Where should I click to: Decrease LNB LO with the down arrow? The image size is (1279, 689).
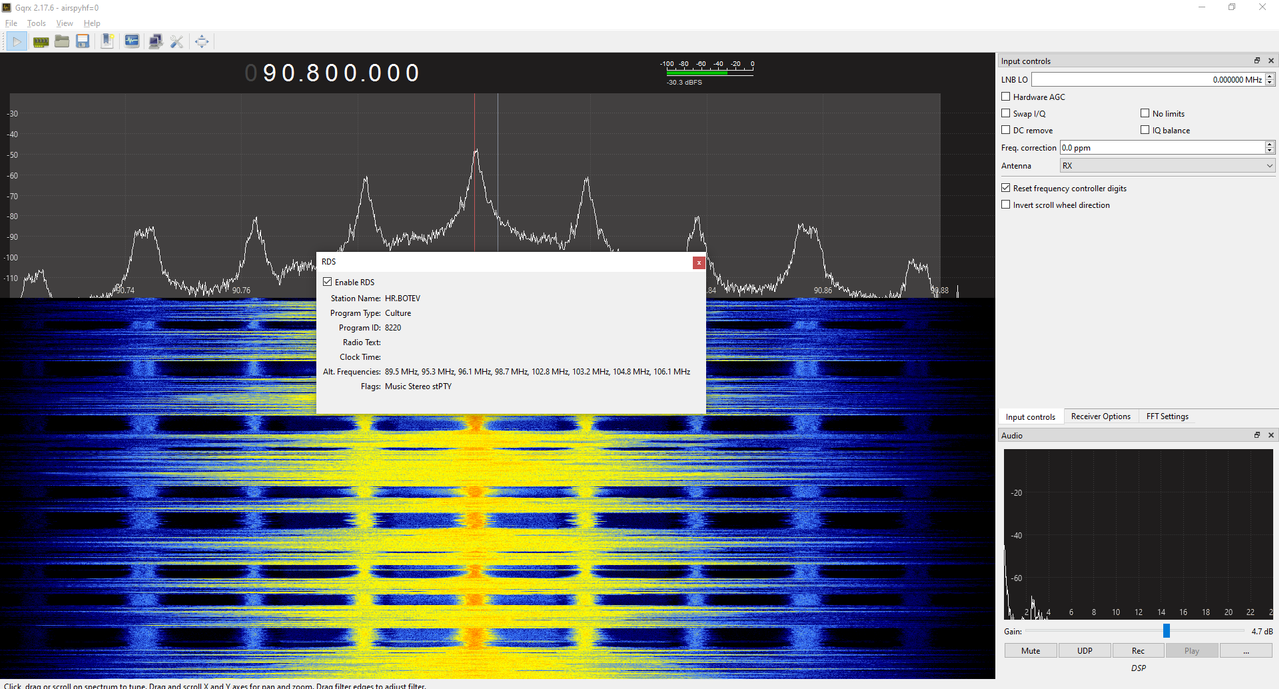1271,83
